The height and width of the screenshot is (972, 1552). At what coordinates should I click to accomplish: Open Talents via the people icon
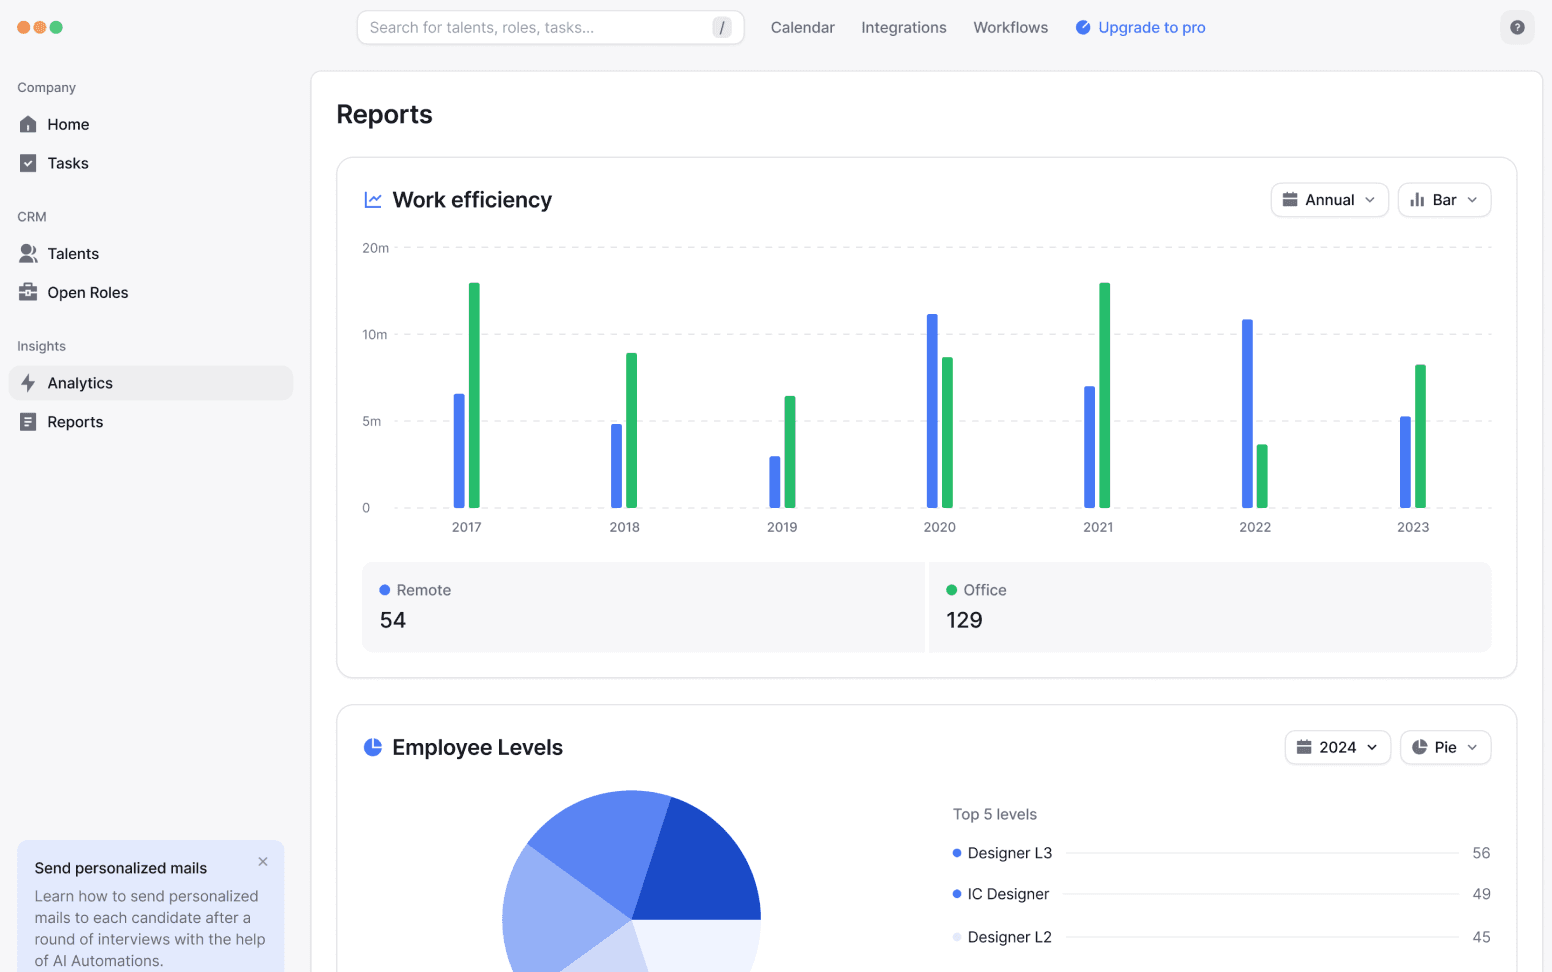coord(28,254)
